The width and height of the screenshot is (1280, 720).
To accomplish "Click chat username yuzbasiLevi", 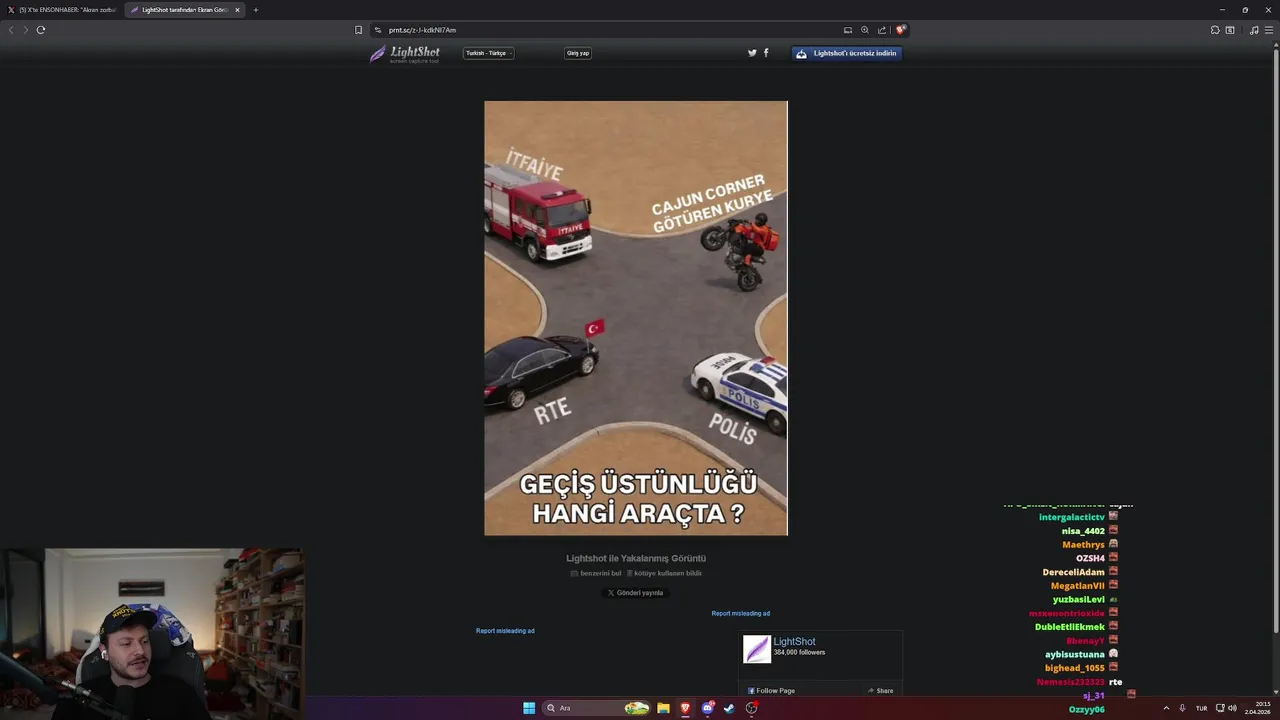I will pos(1079,600).
